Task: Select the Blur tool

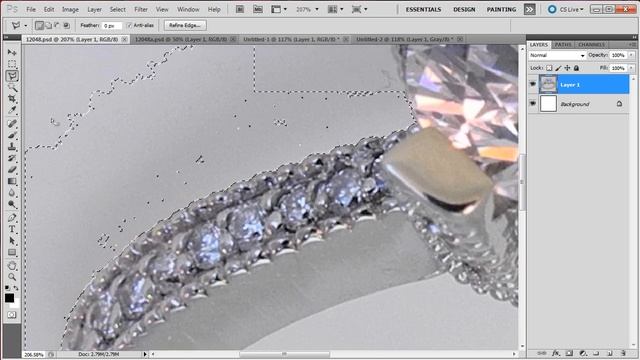Action: (x=12, y=193)
